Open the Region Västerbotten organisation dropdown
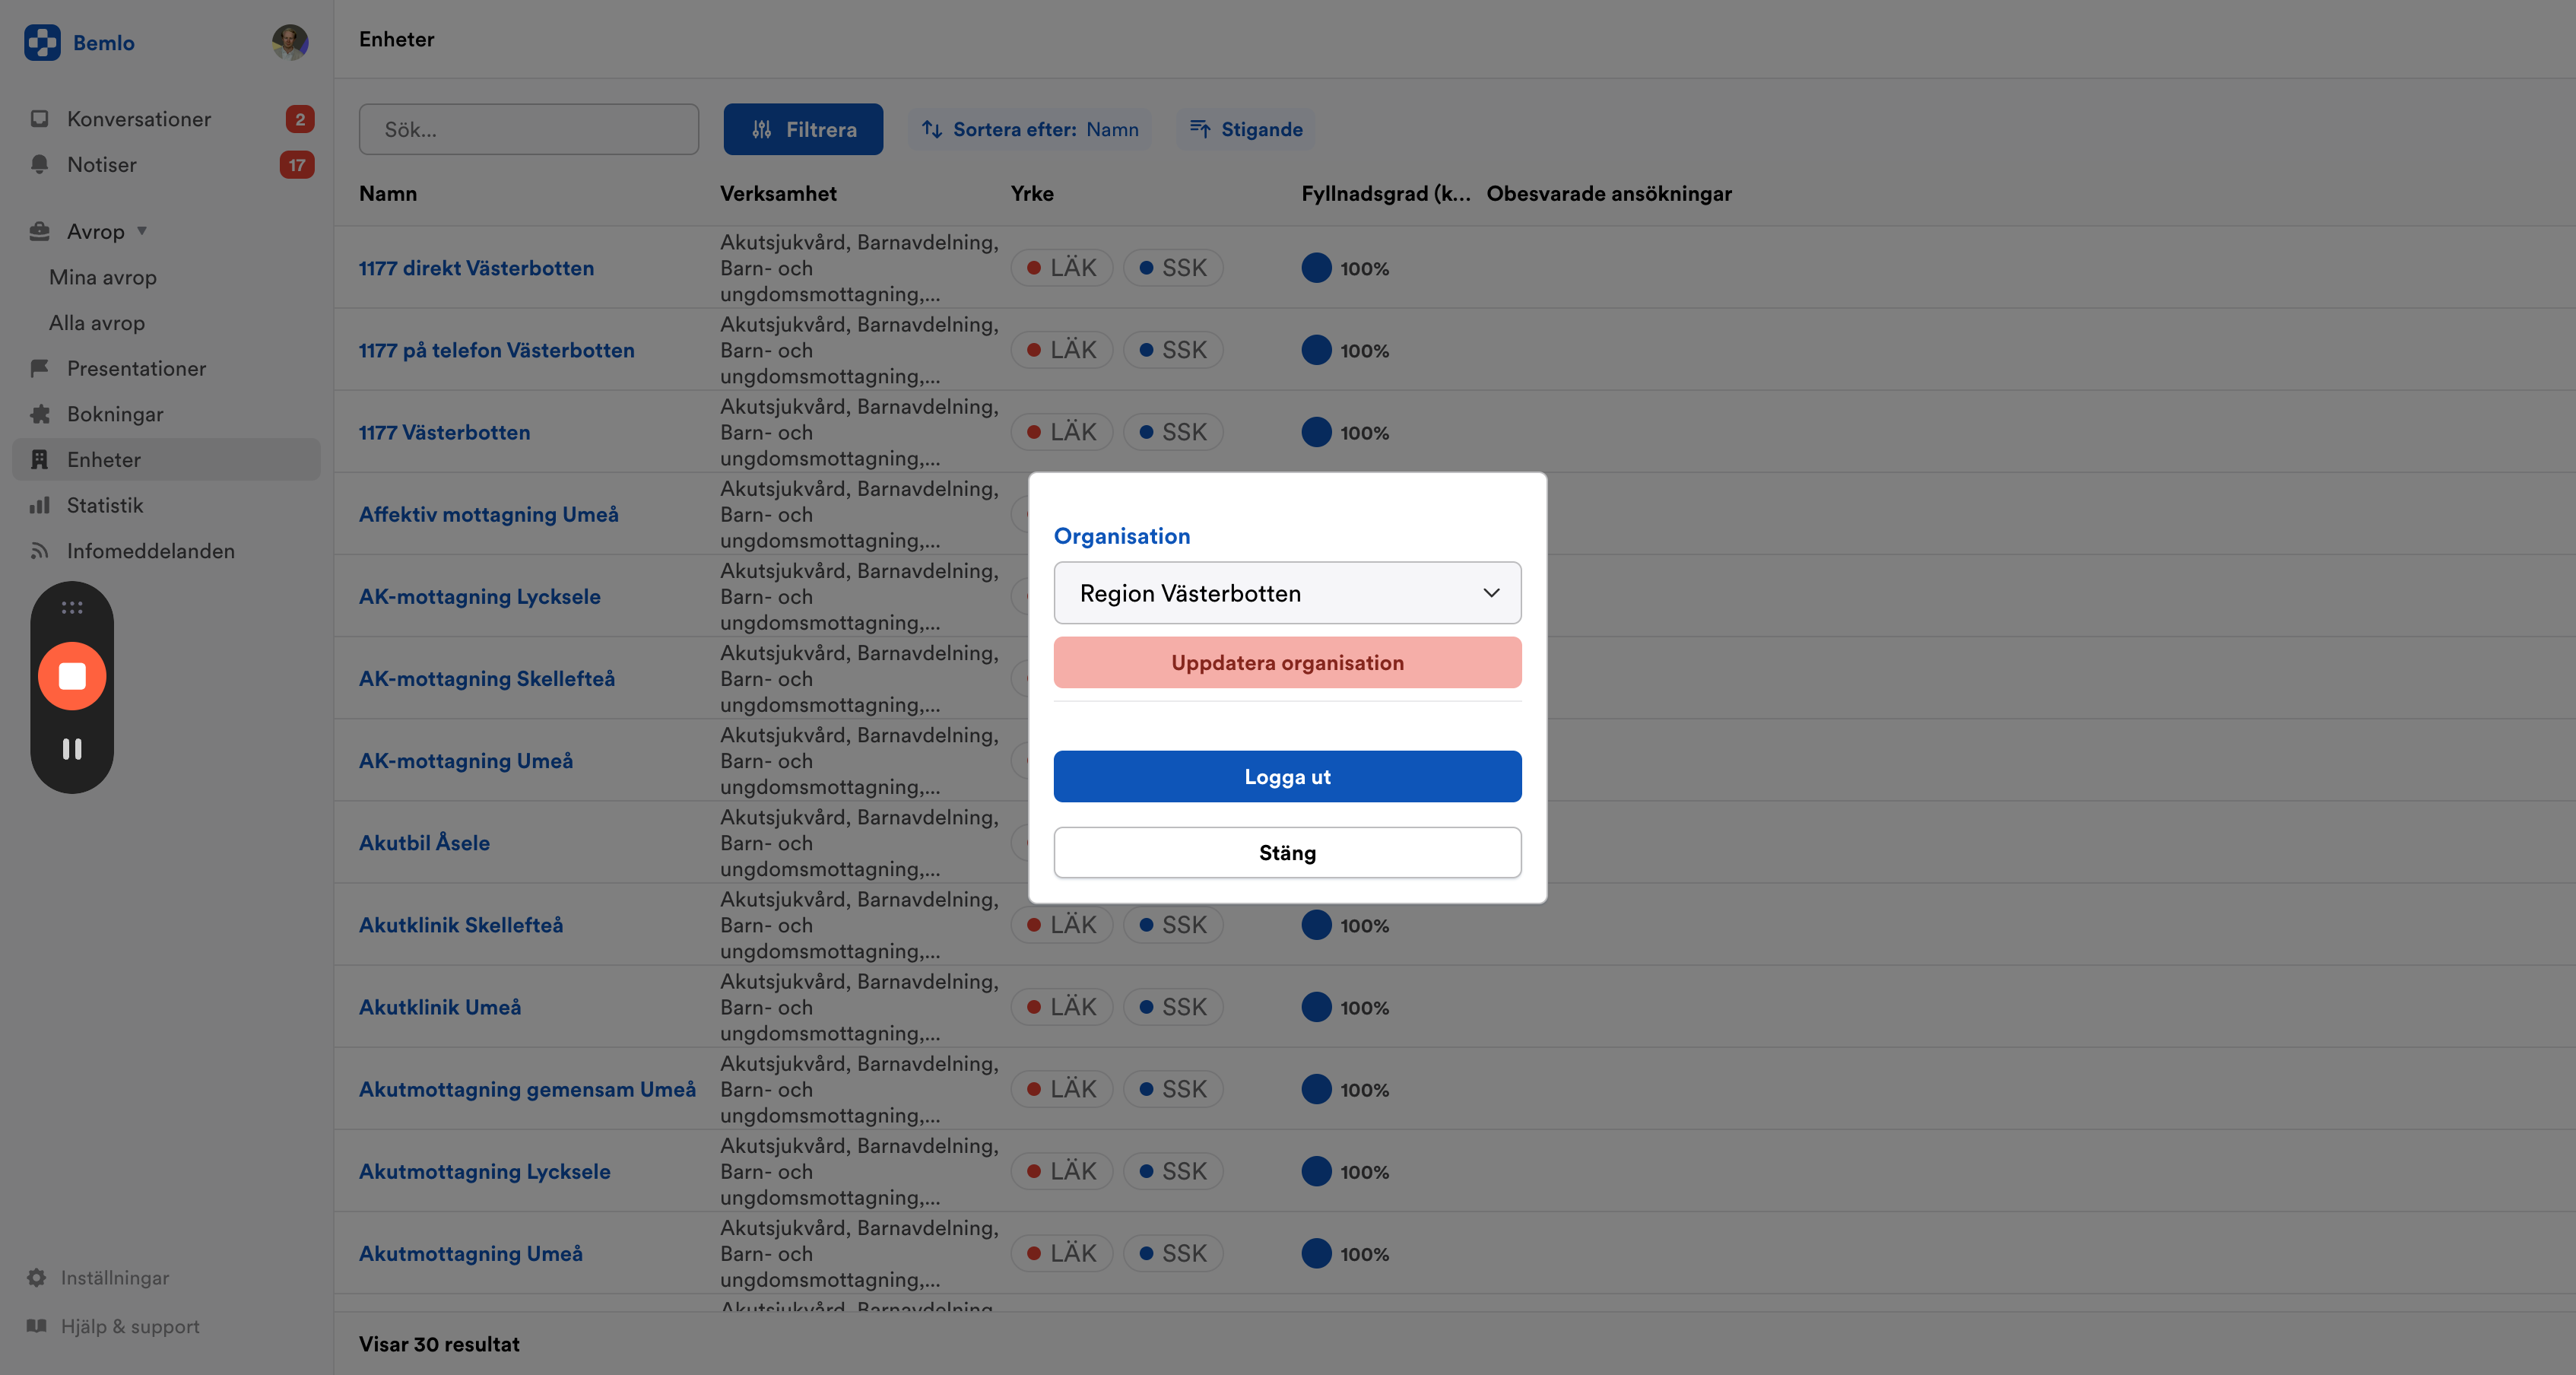Viewport: 2576px width, 1375px height. (1287, 593)
